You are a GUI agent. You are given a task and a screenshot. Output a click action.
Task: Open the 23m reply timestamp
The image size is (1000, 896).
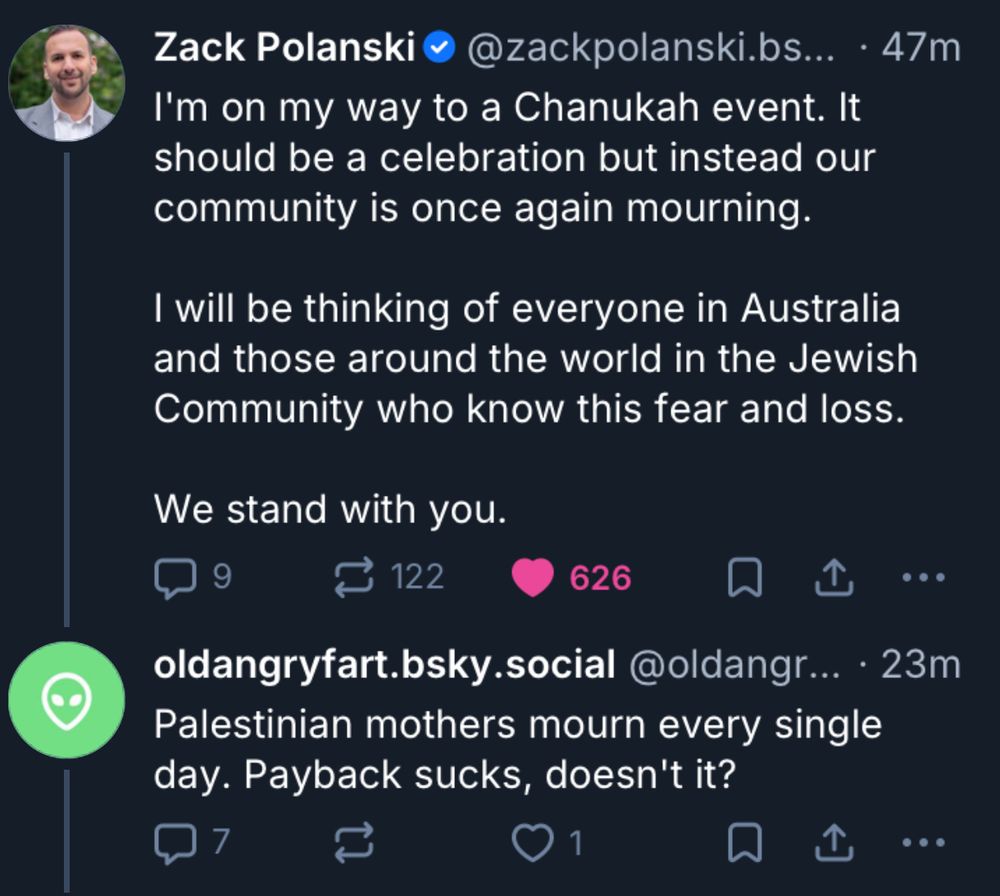pos(920,665)
